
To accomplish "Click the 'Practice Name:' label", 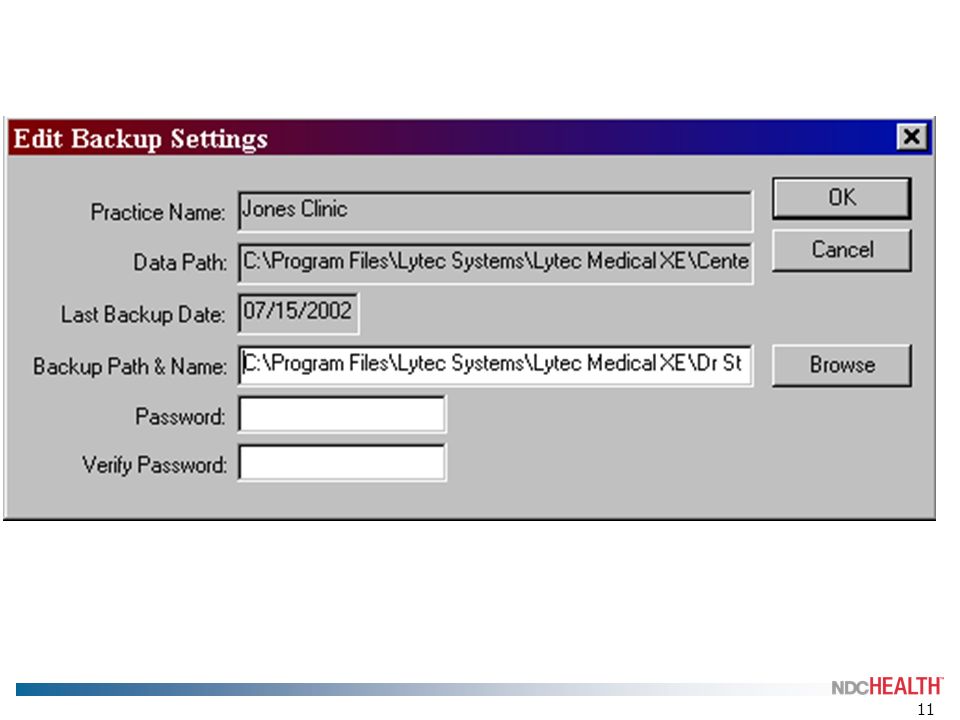I will coord(158,212).
